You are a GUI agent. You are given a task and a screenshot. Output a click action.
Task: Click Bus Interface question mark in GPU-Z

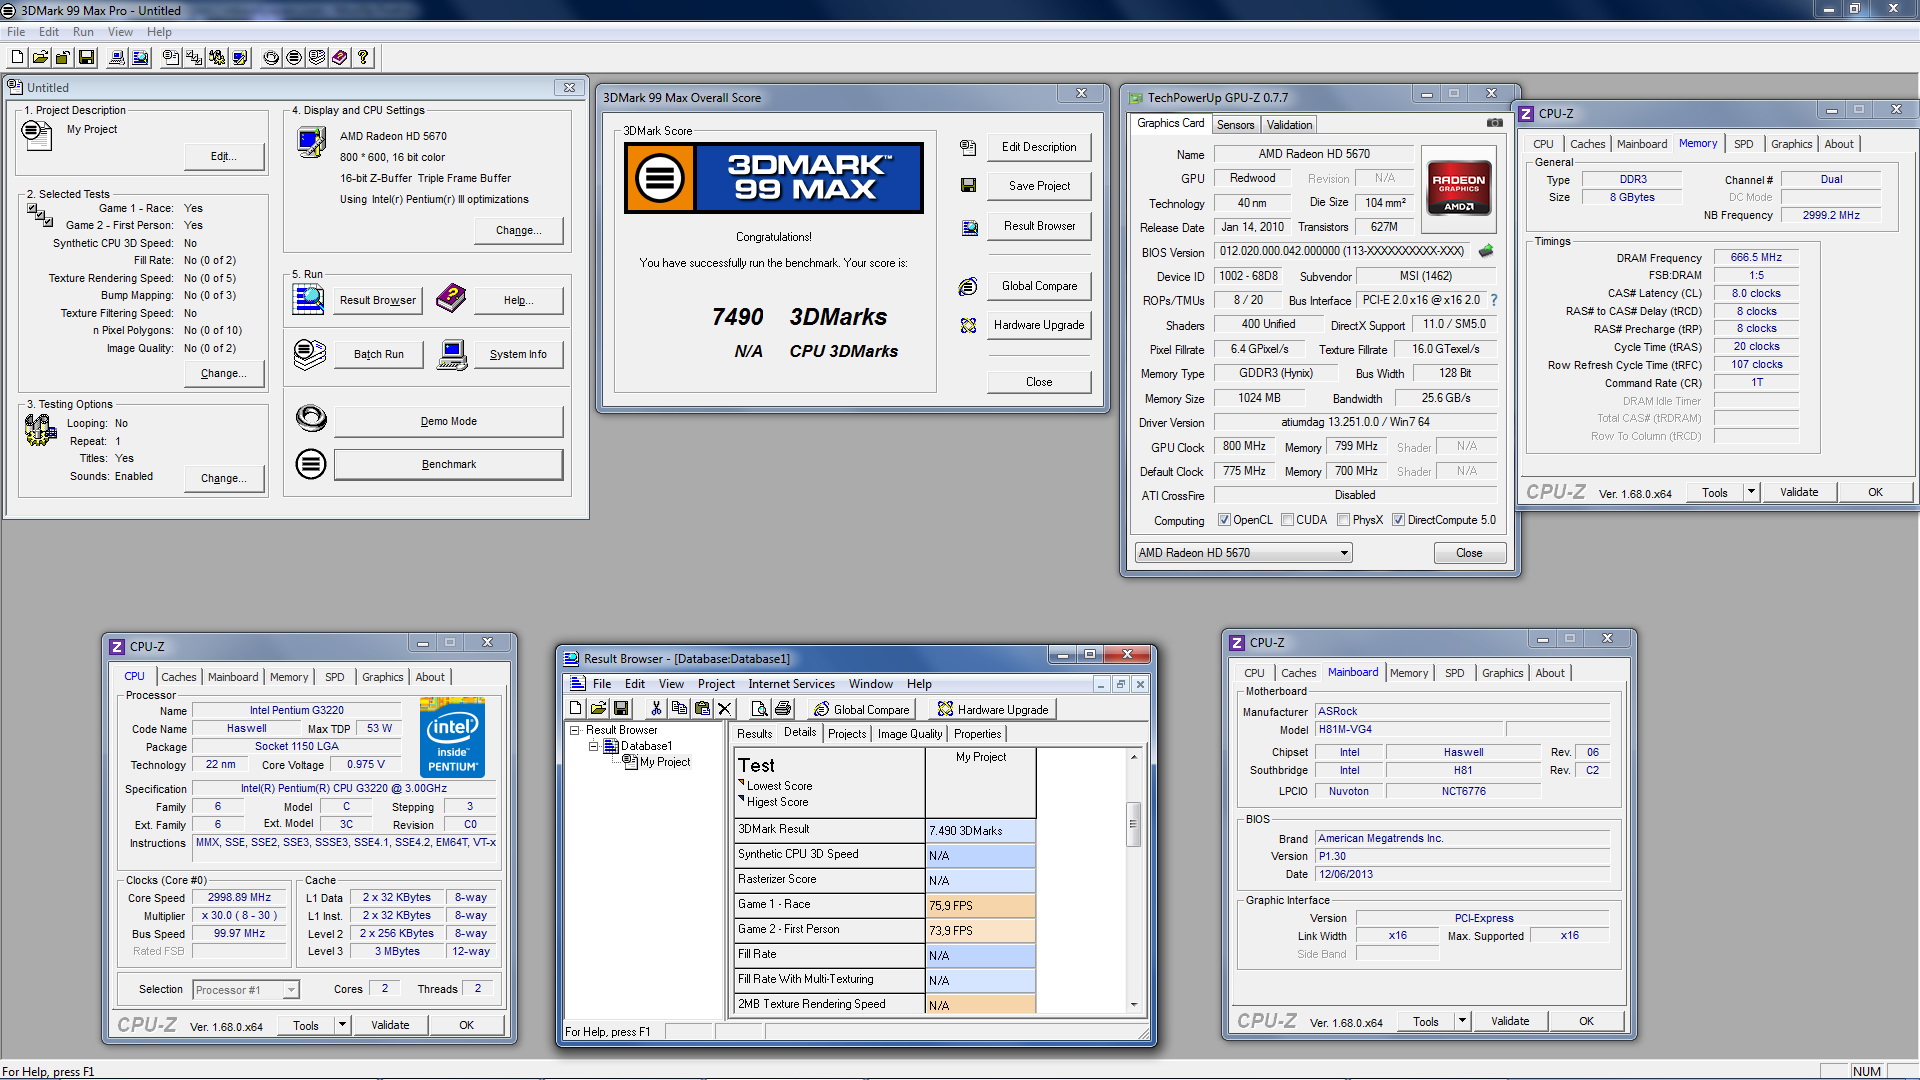(1494, 300)
